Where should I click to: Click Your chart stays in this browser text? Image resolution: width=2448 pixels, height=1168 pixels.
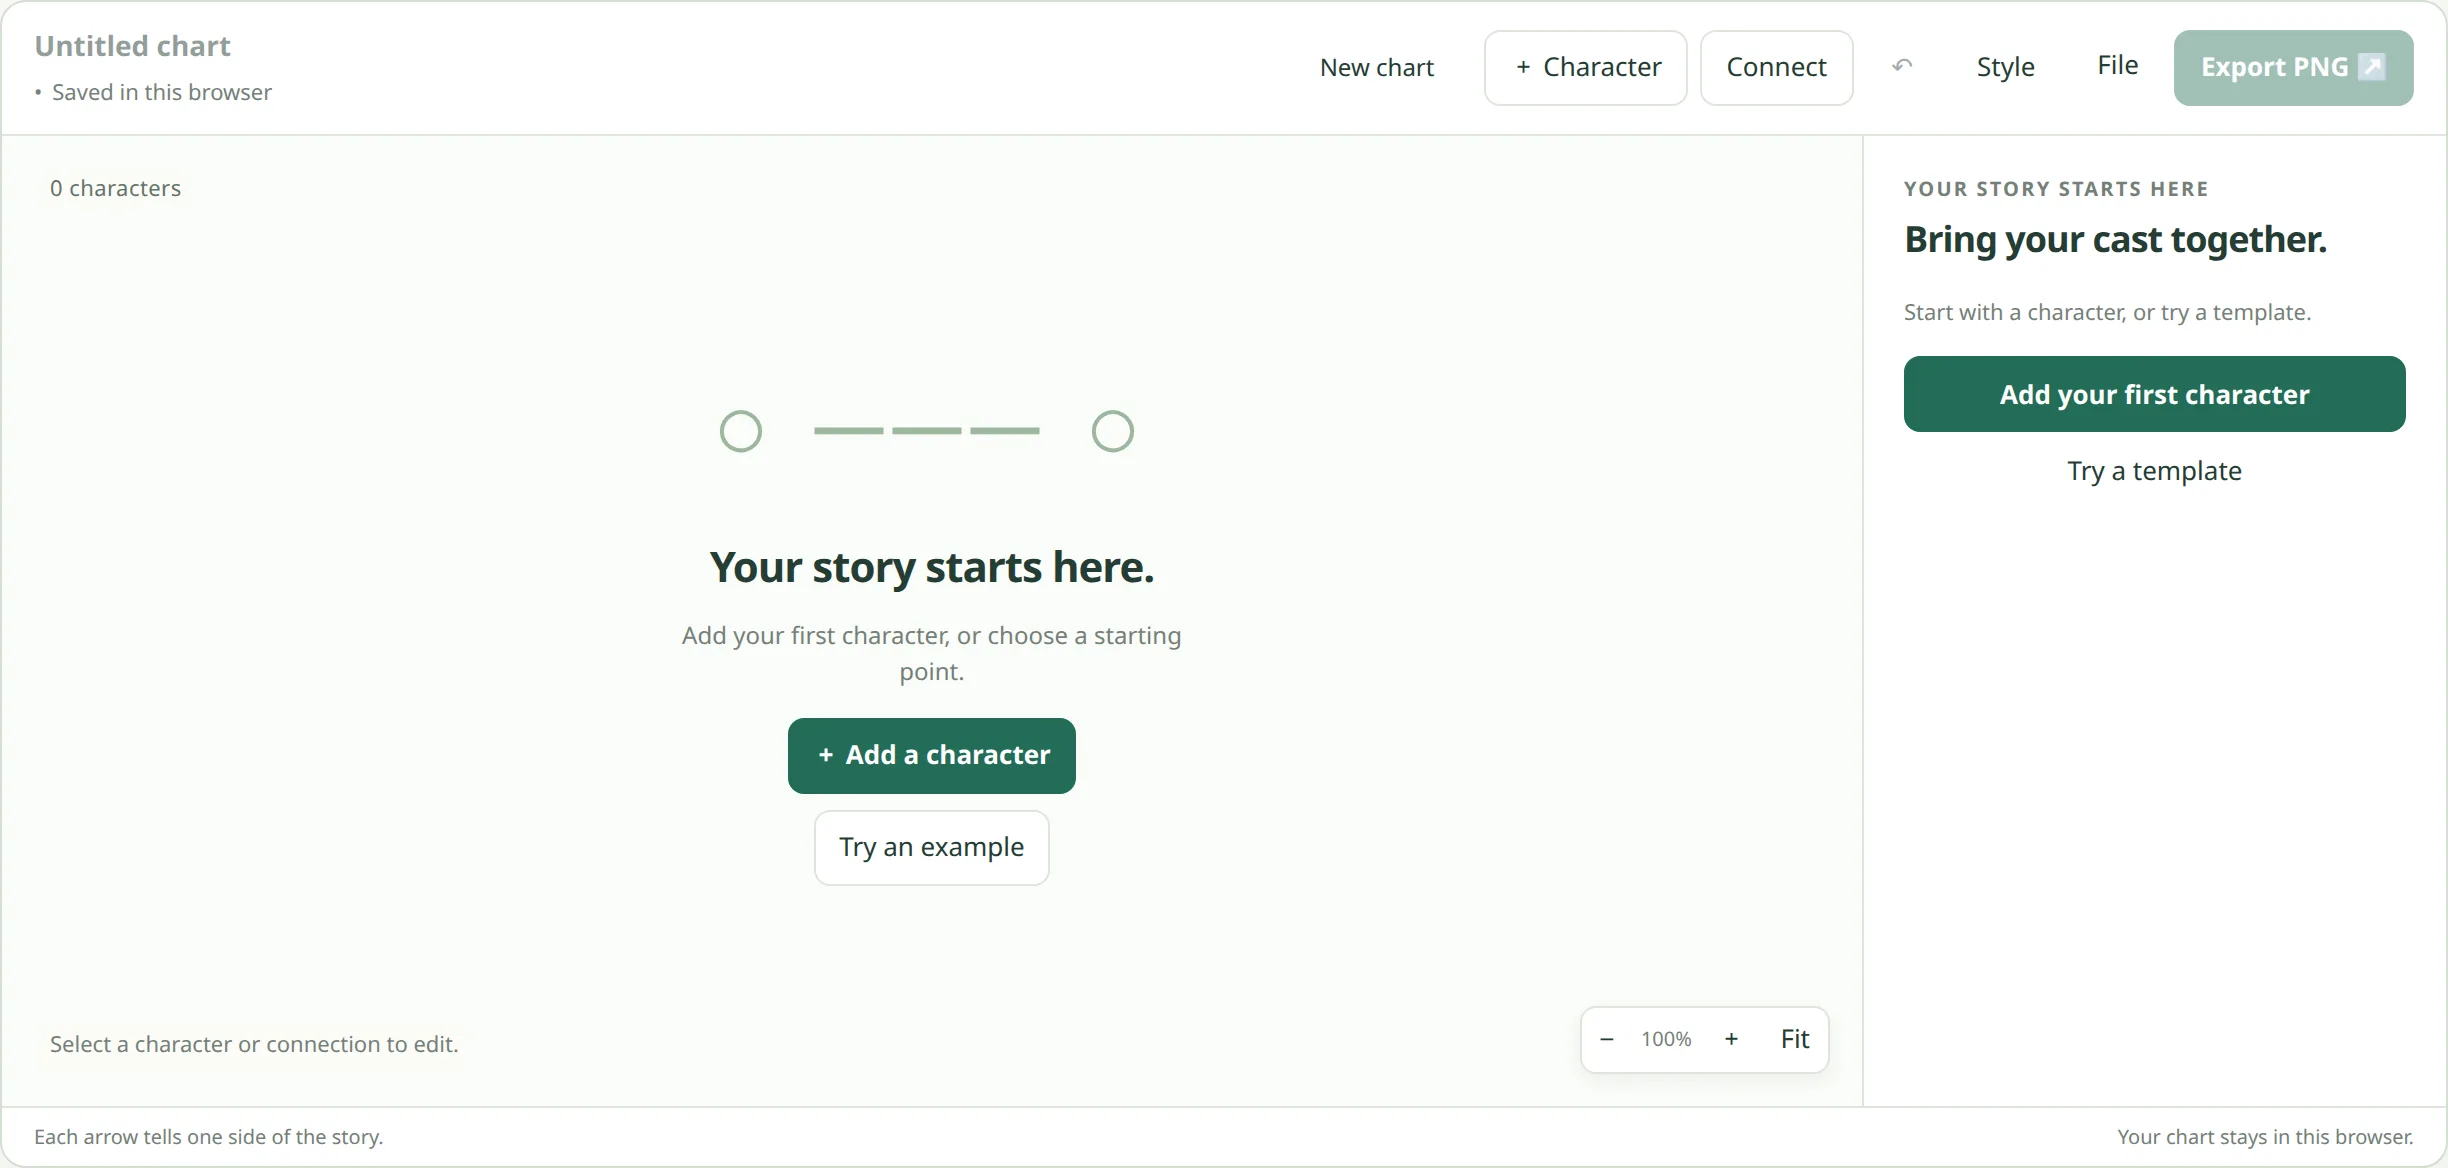tap(2265, 1137)
